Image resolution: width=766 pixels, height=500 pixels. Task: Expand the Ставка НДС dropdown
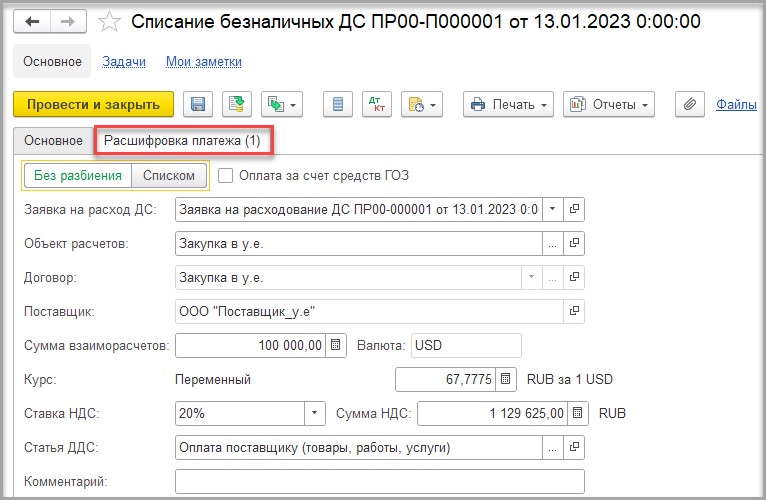[315, 413]
